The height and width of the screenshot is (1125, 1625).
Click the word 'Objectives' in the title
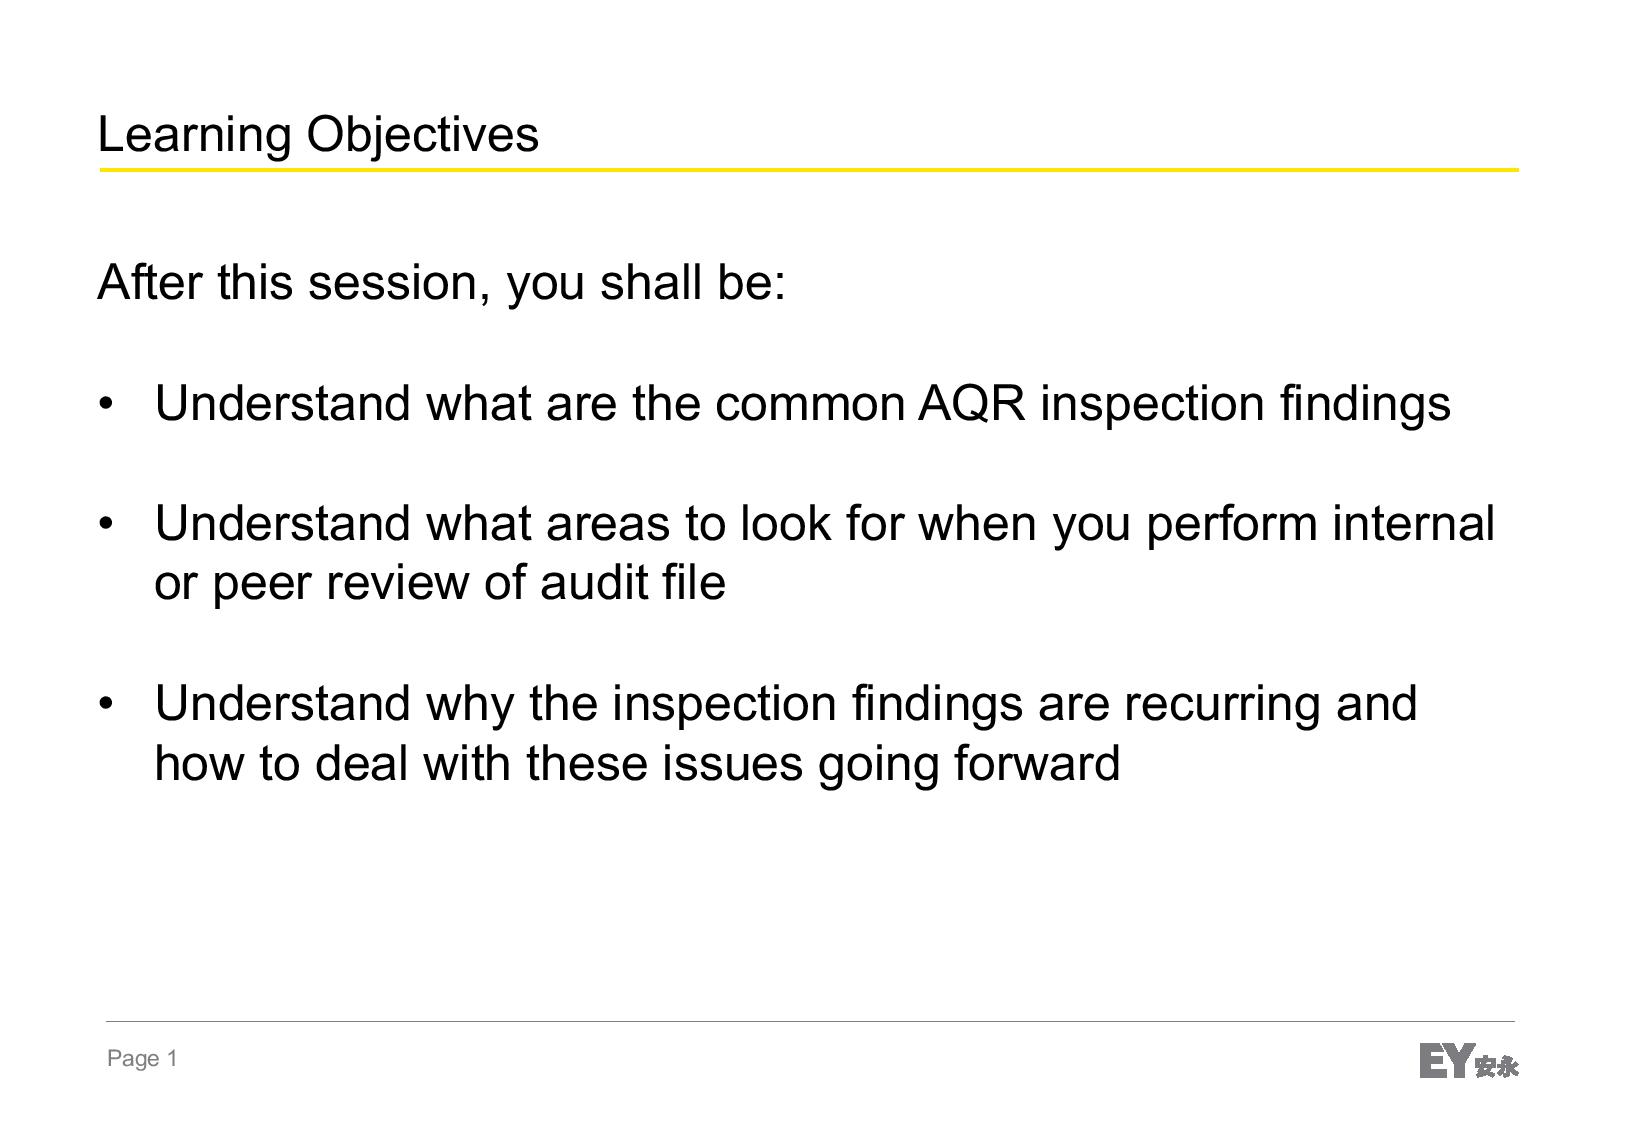pos(422,135)
